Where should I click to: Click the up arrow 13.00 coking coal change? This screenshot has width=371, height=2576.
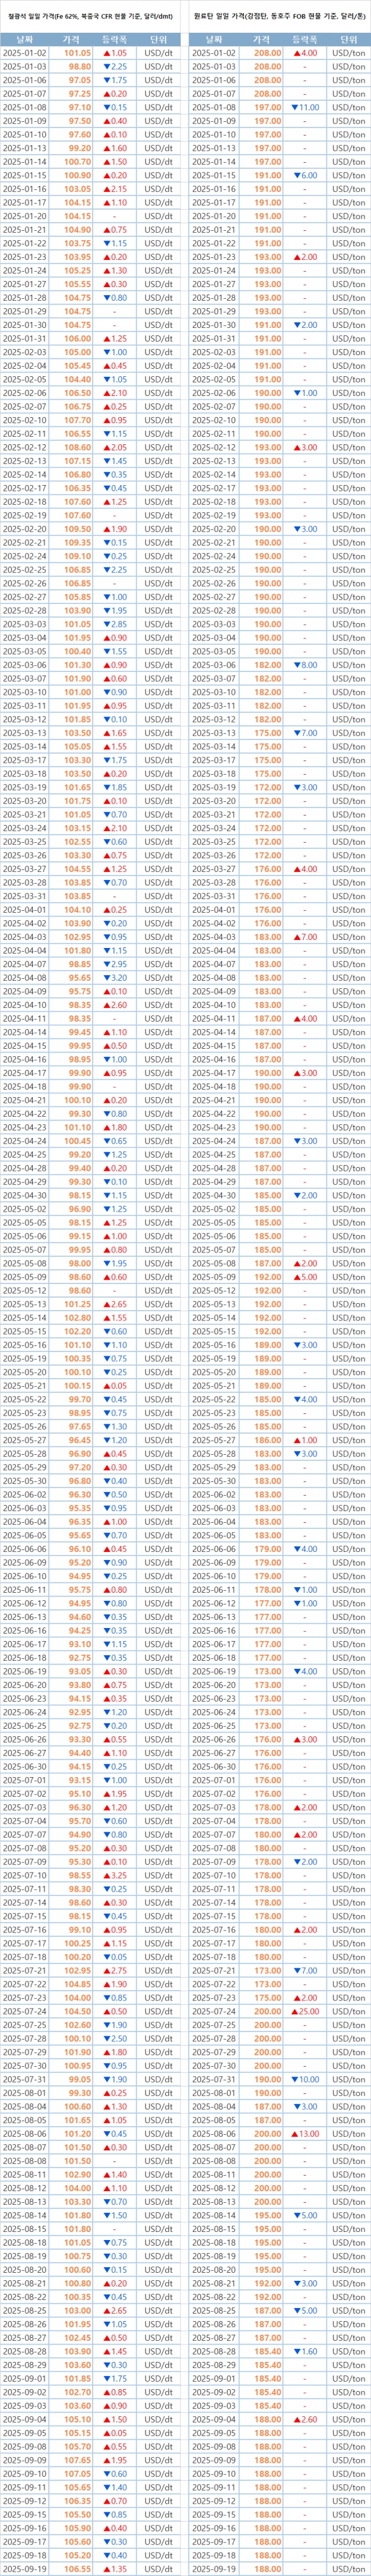click(x=304, y=2132)
